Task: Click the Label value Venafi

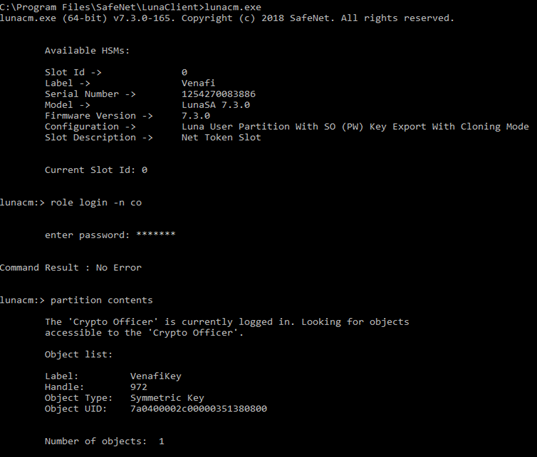Action: 198,83
